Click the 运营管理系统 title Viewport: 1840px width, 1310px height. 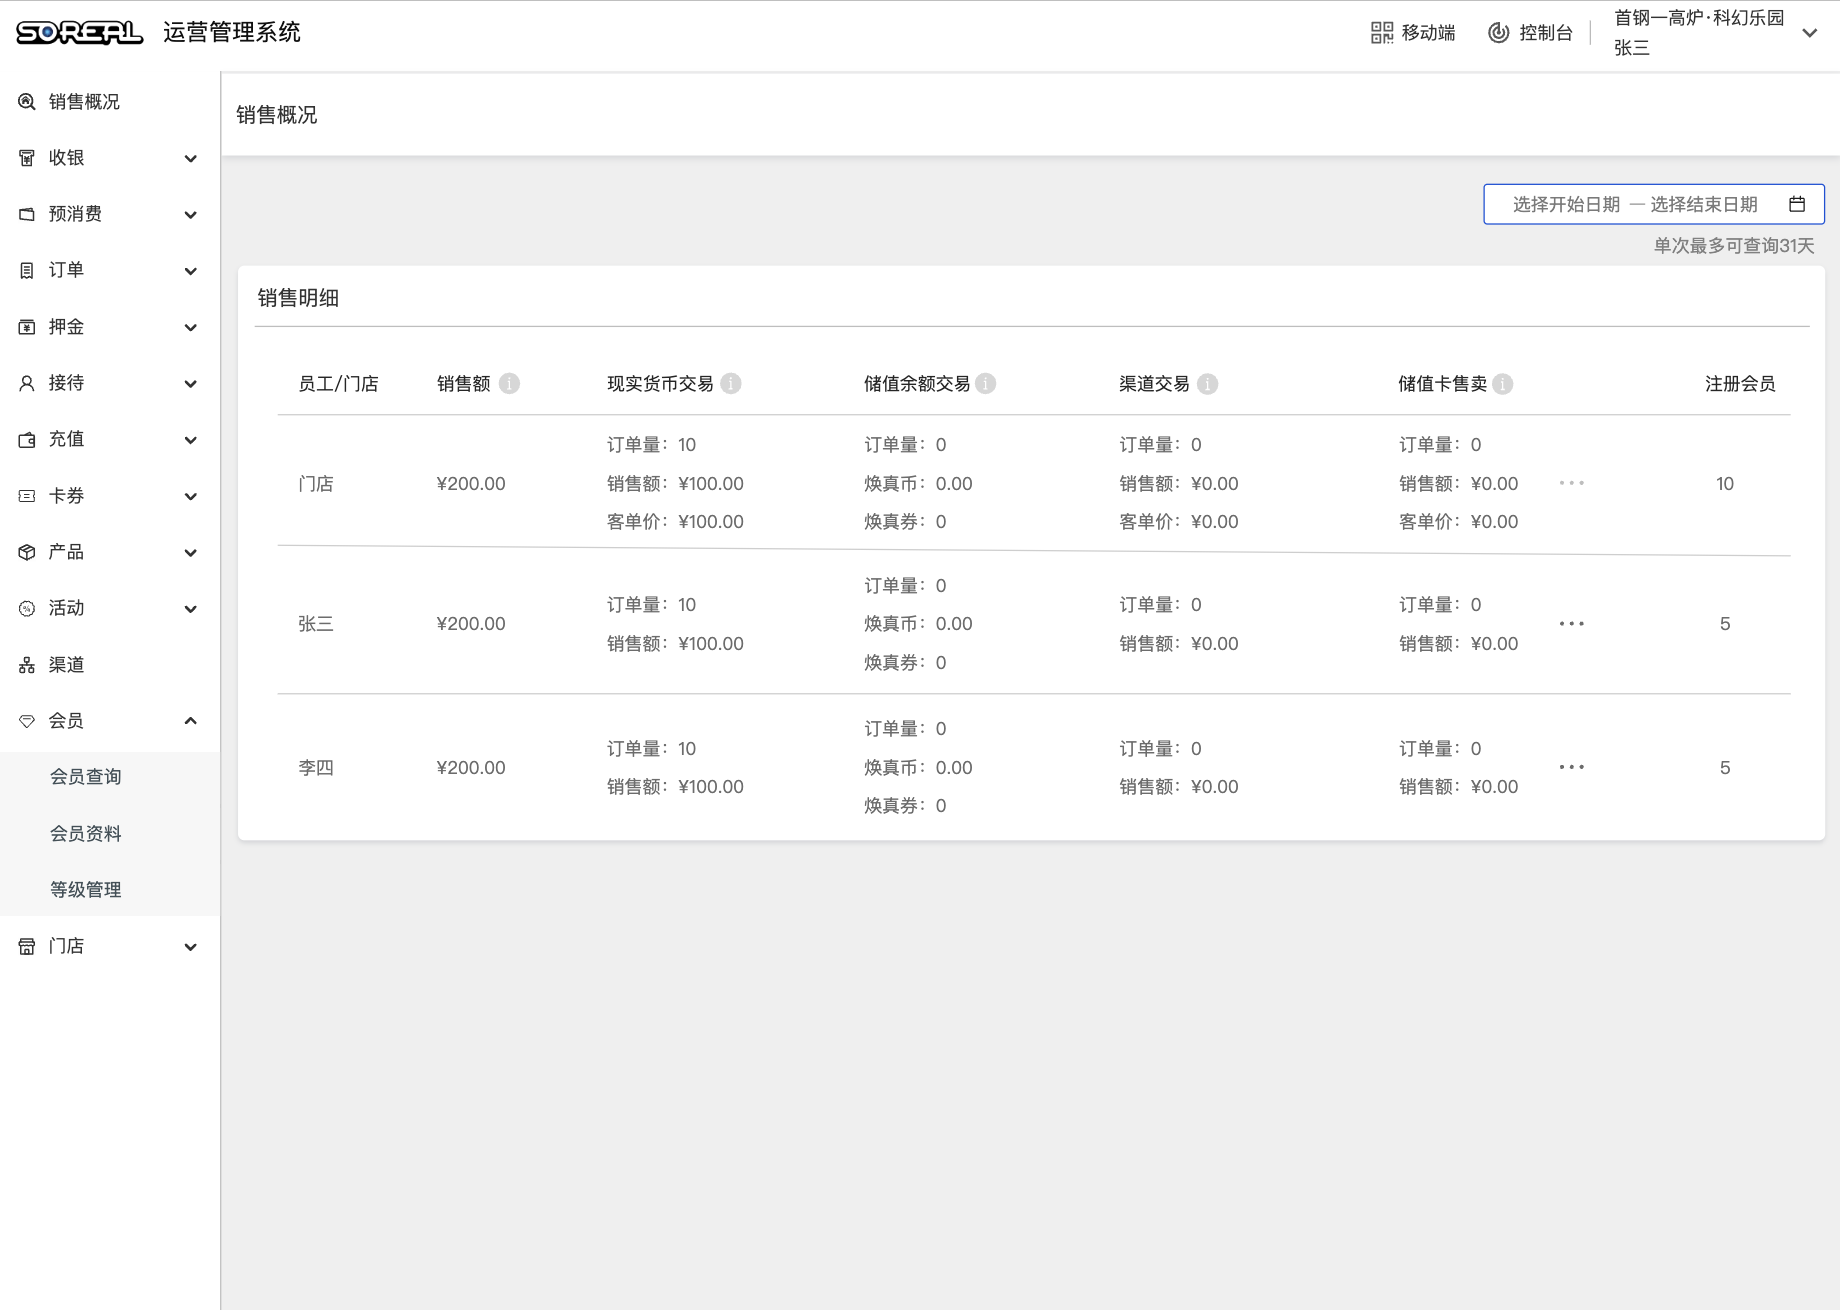232,32
